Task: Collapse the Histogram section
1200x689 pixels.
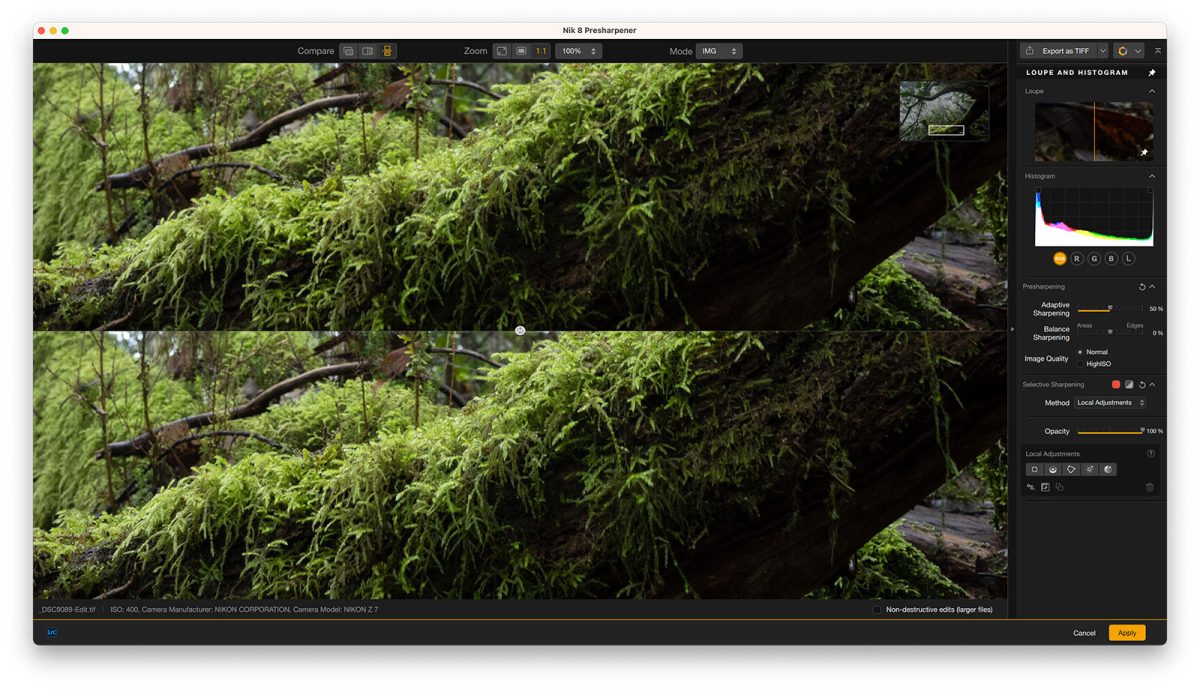Action: click(x=1151, y=176)
